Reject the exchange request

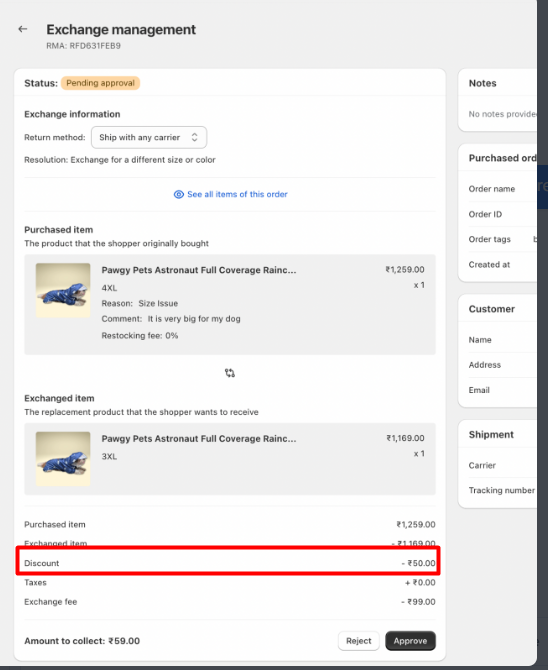359,641
